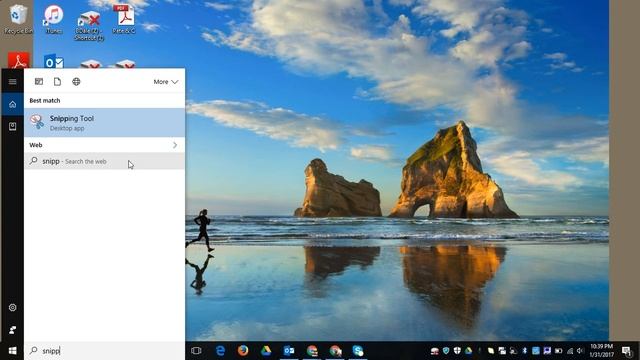Switch to Outlook on the taskbar
The width and height of the screenshot is (640, 360).
click(289, 351)
